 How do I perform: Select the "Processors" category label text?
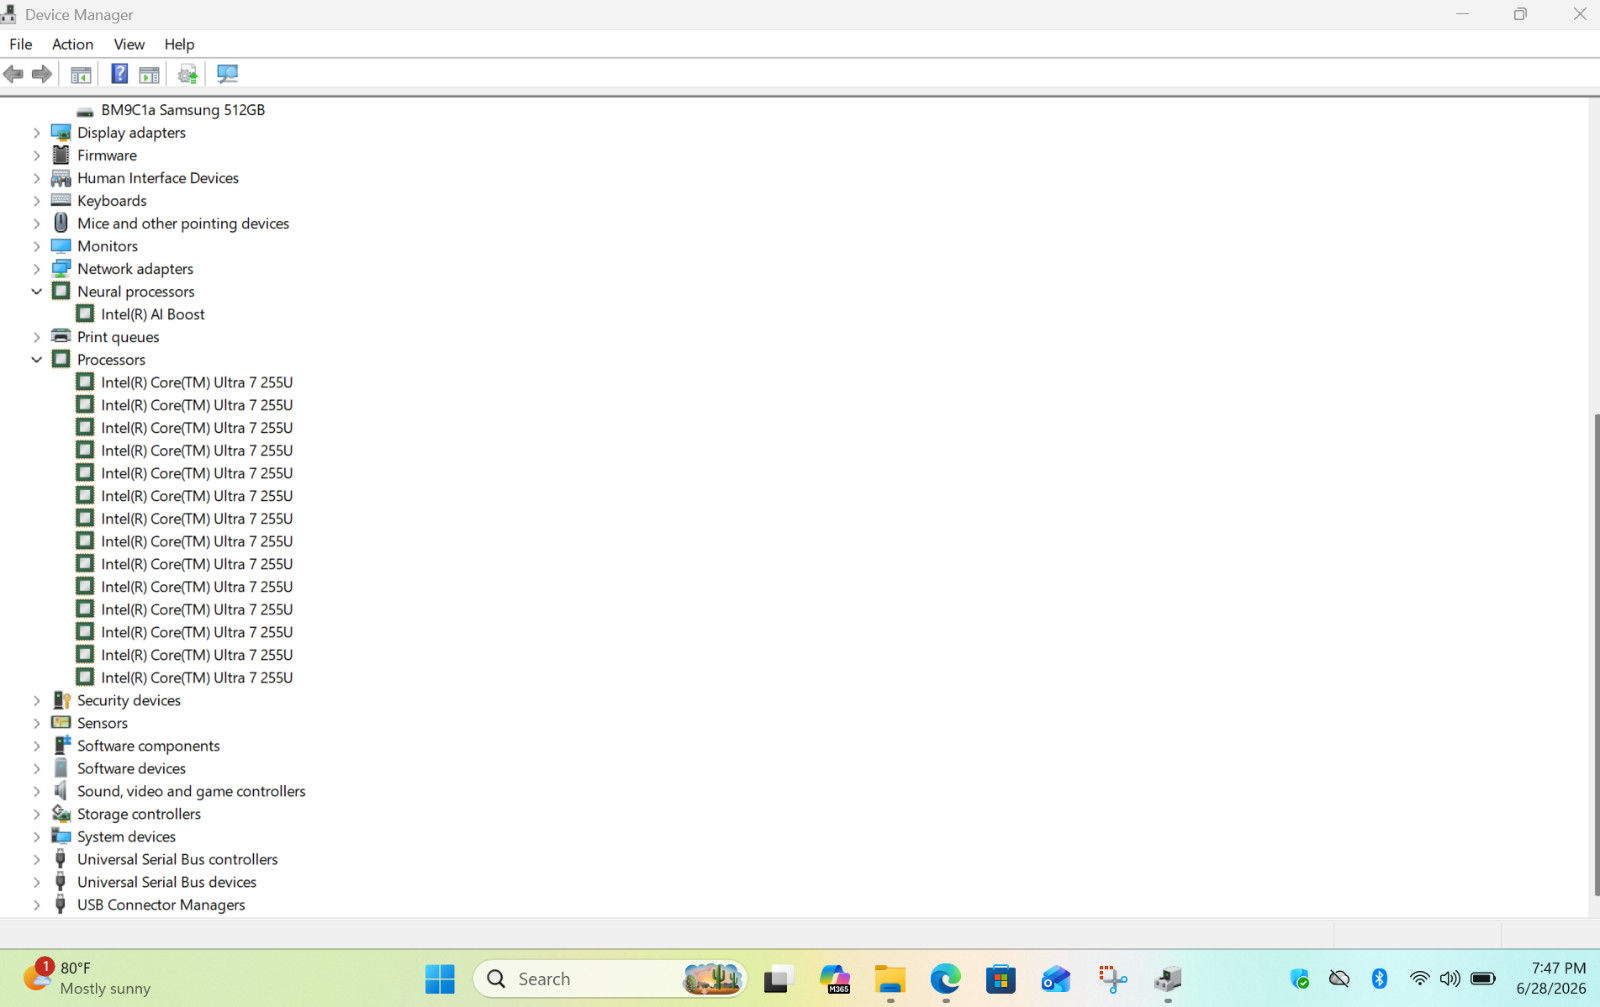[x=111, y=360]
